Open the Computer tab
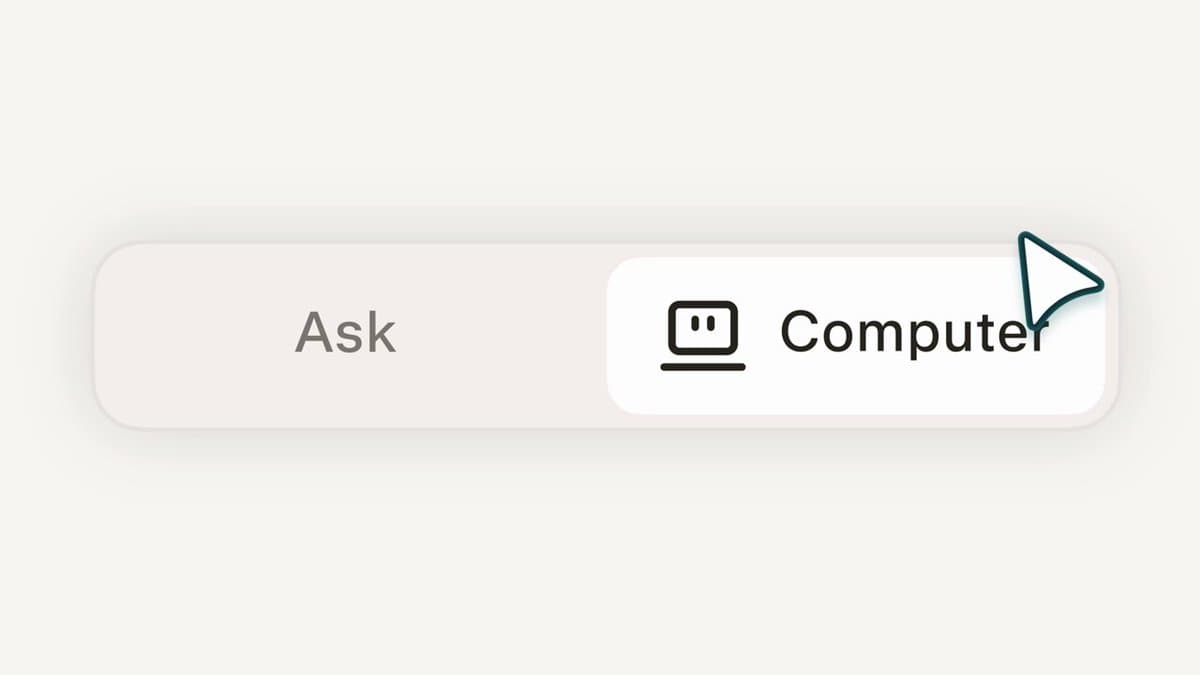Viewport: 1200px width, 675px height. pos(855,335)
